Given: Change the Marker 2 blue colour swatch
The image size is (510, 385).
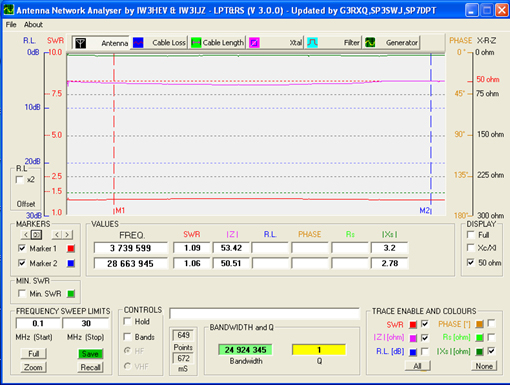Looking at the screenshot, I should tap(71, 263).
